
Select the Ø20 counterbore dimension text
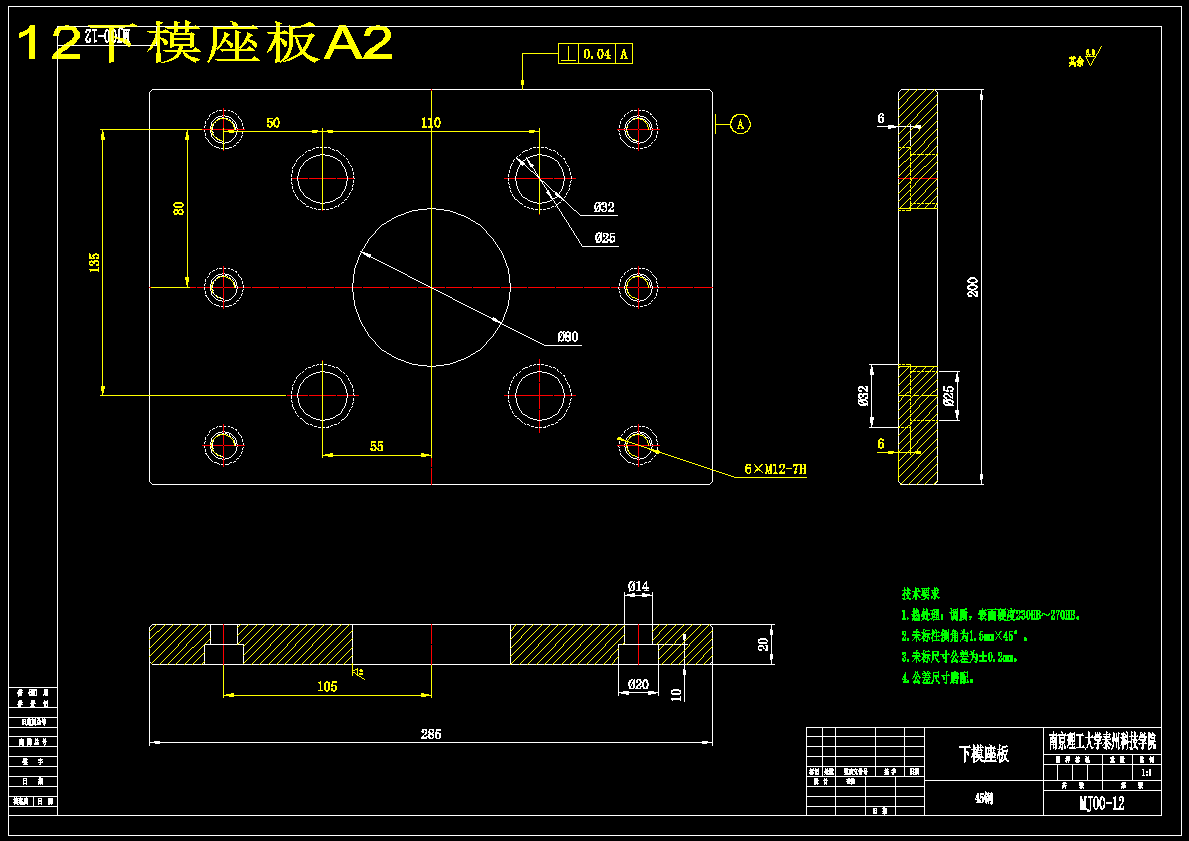click(x=638, y=684)
